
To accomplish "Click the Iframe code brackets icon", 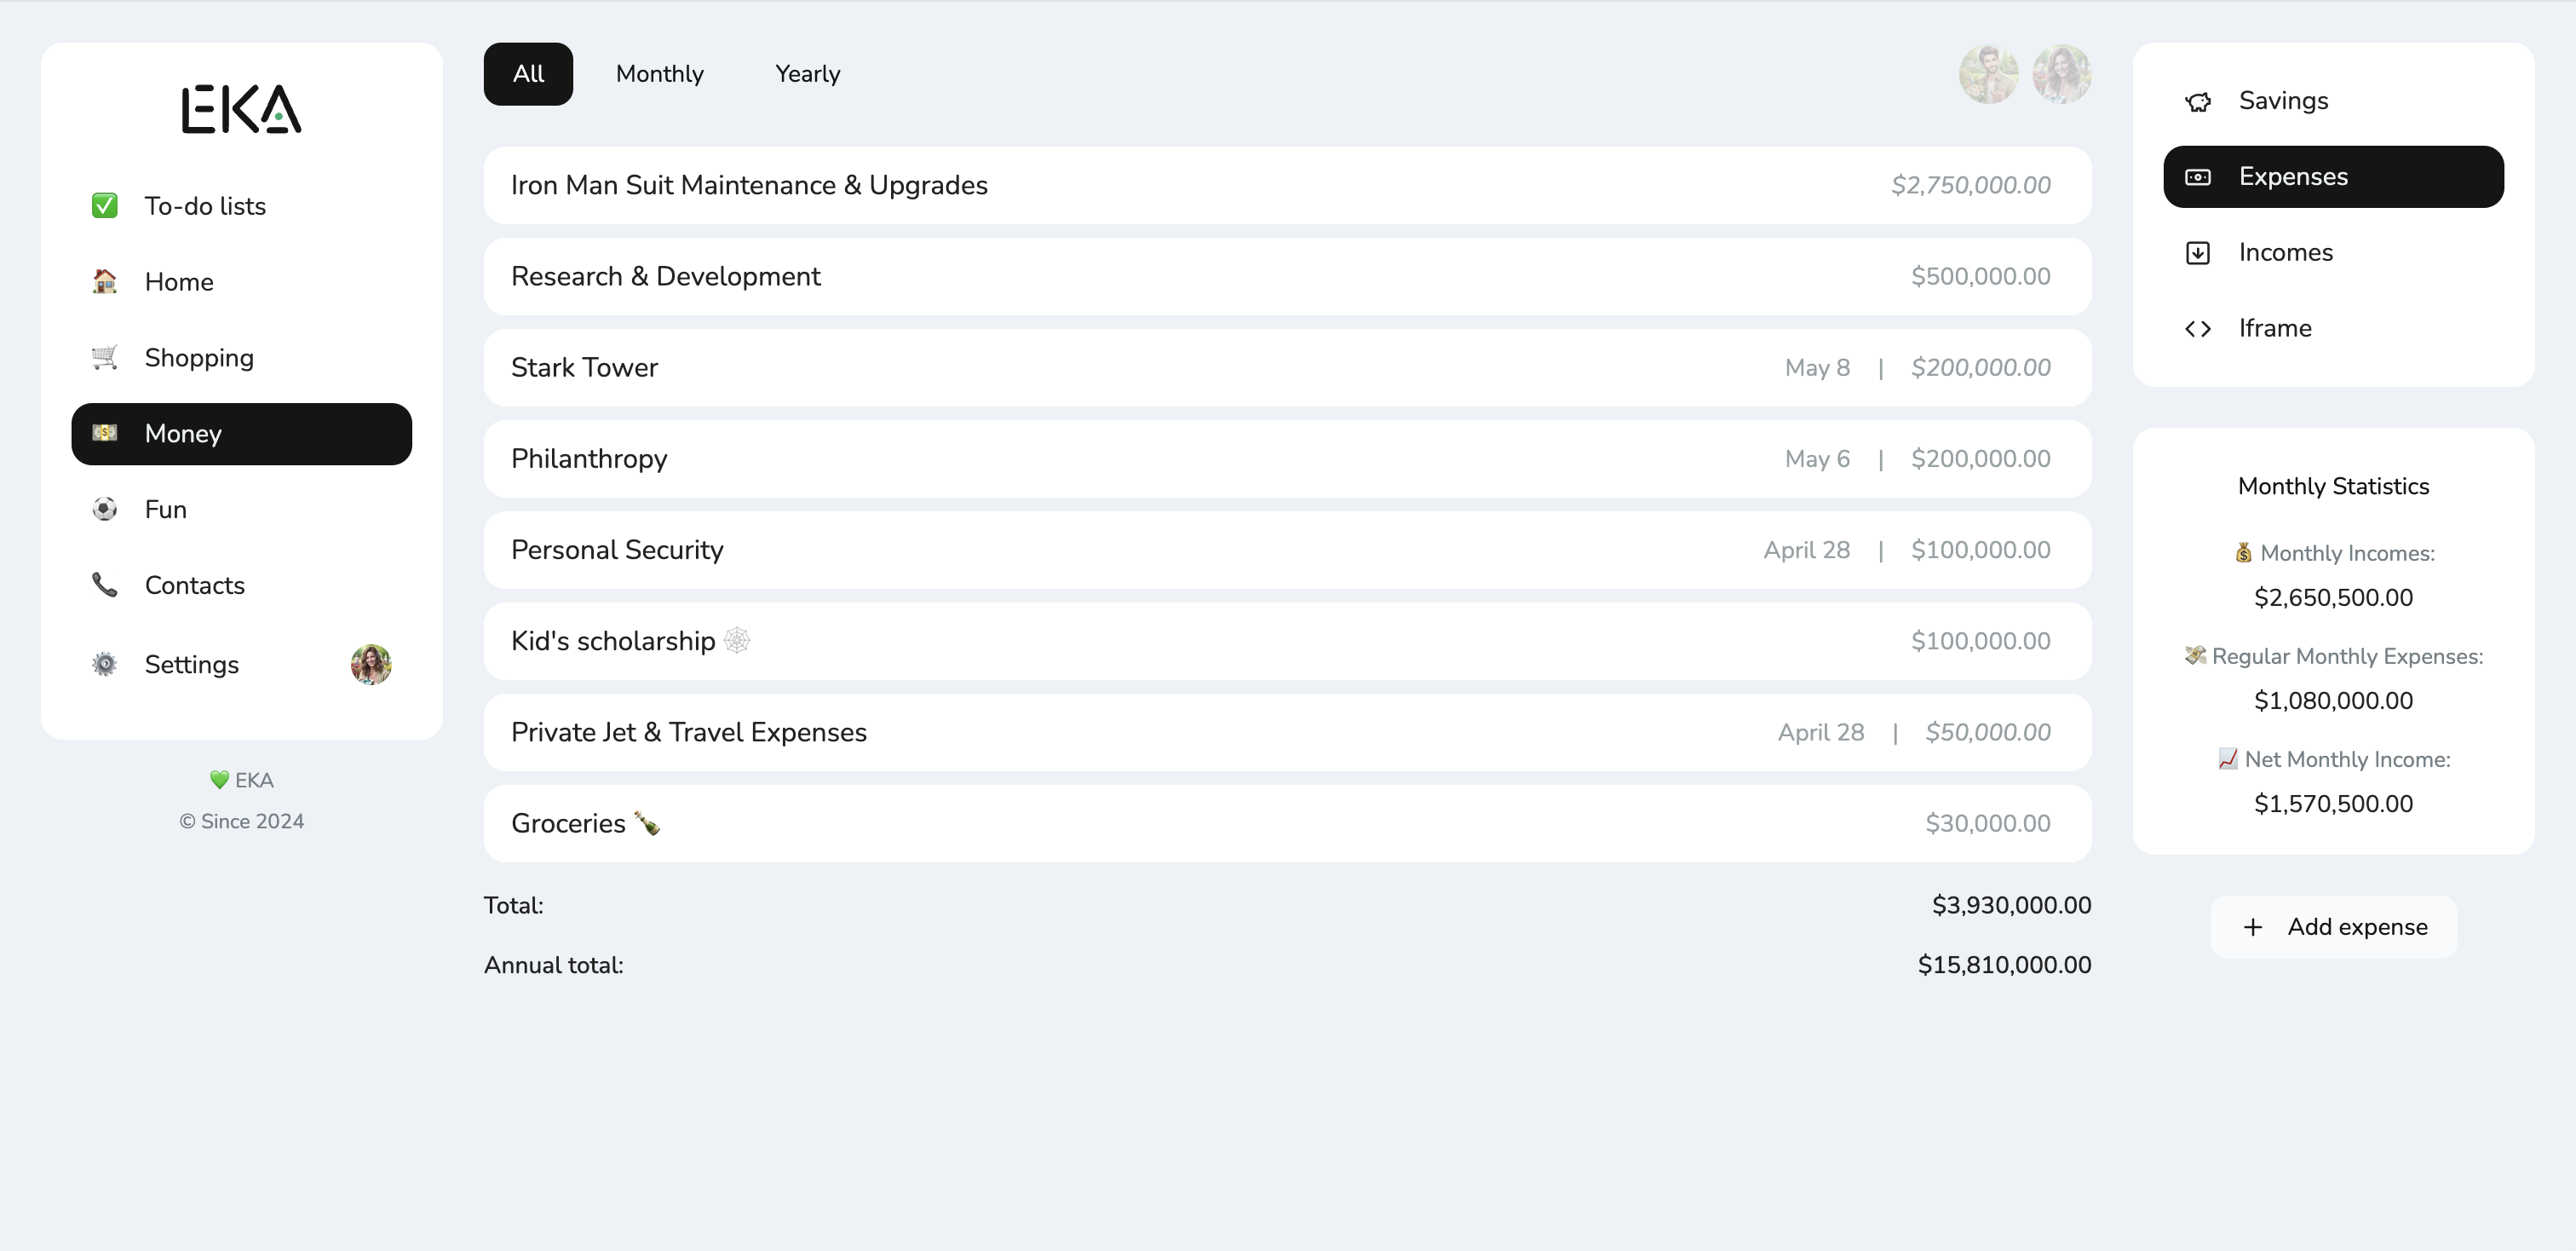I will (2198, 329).
